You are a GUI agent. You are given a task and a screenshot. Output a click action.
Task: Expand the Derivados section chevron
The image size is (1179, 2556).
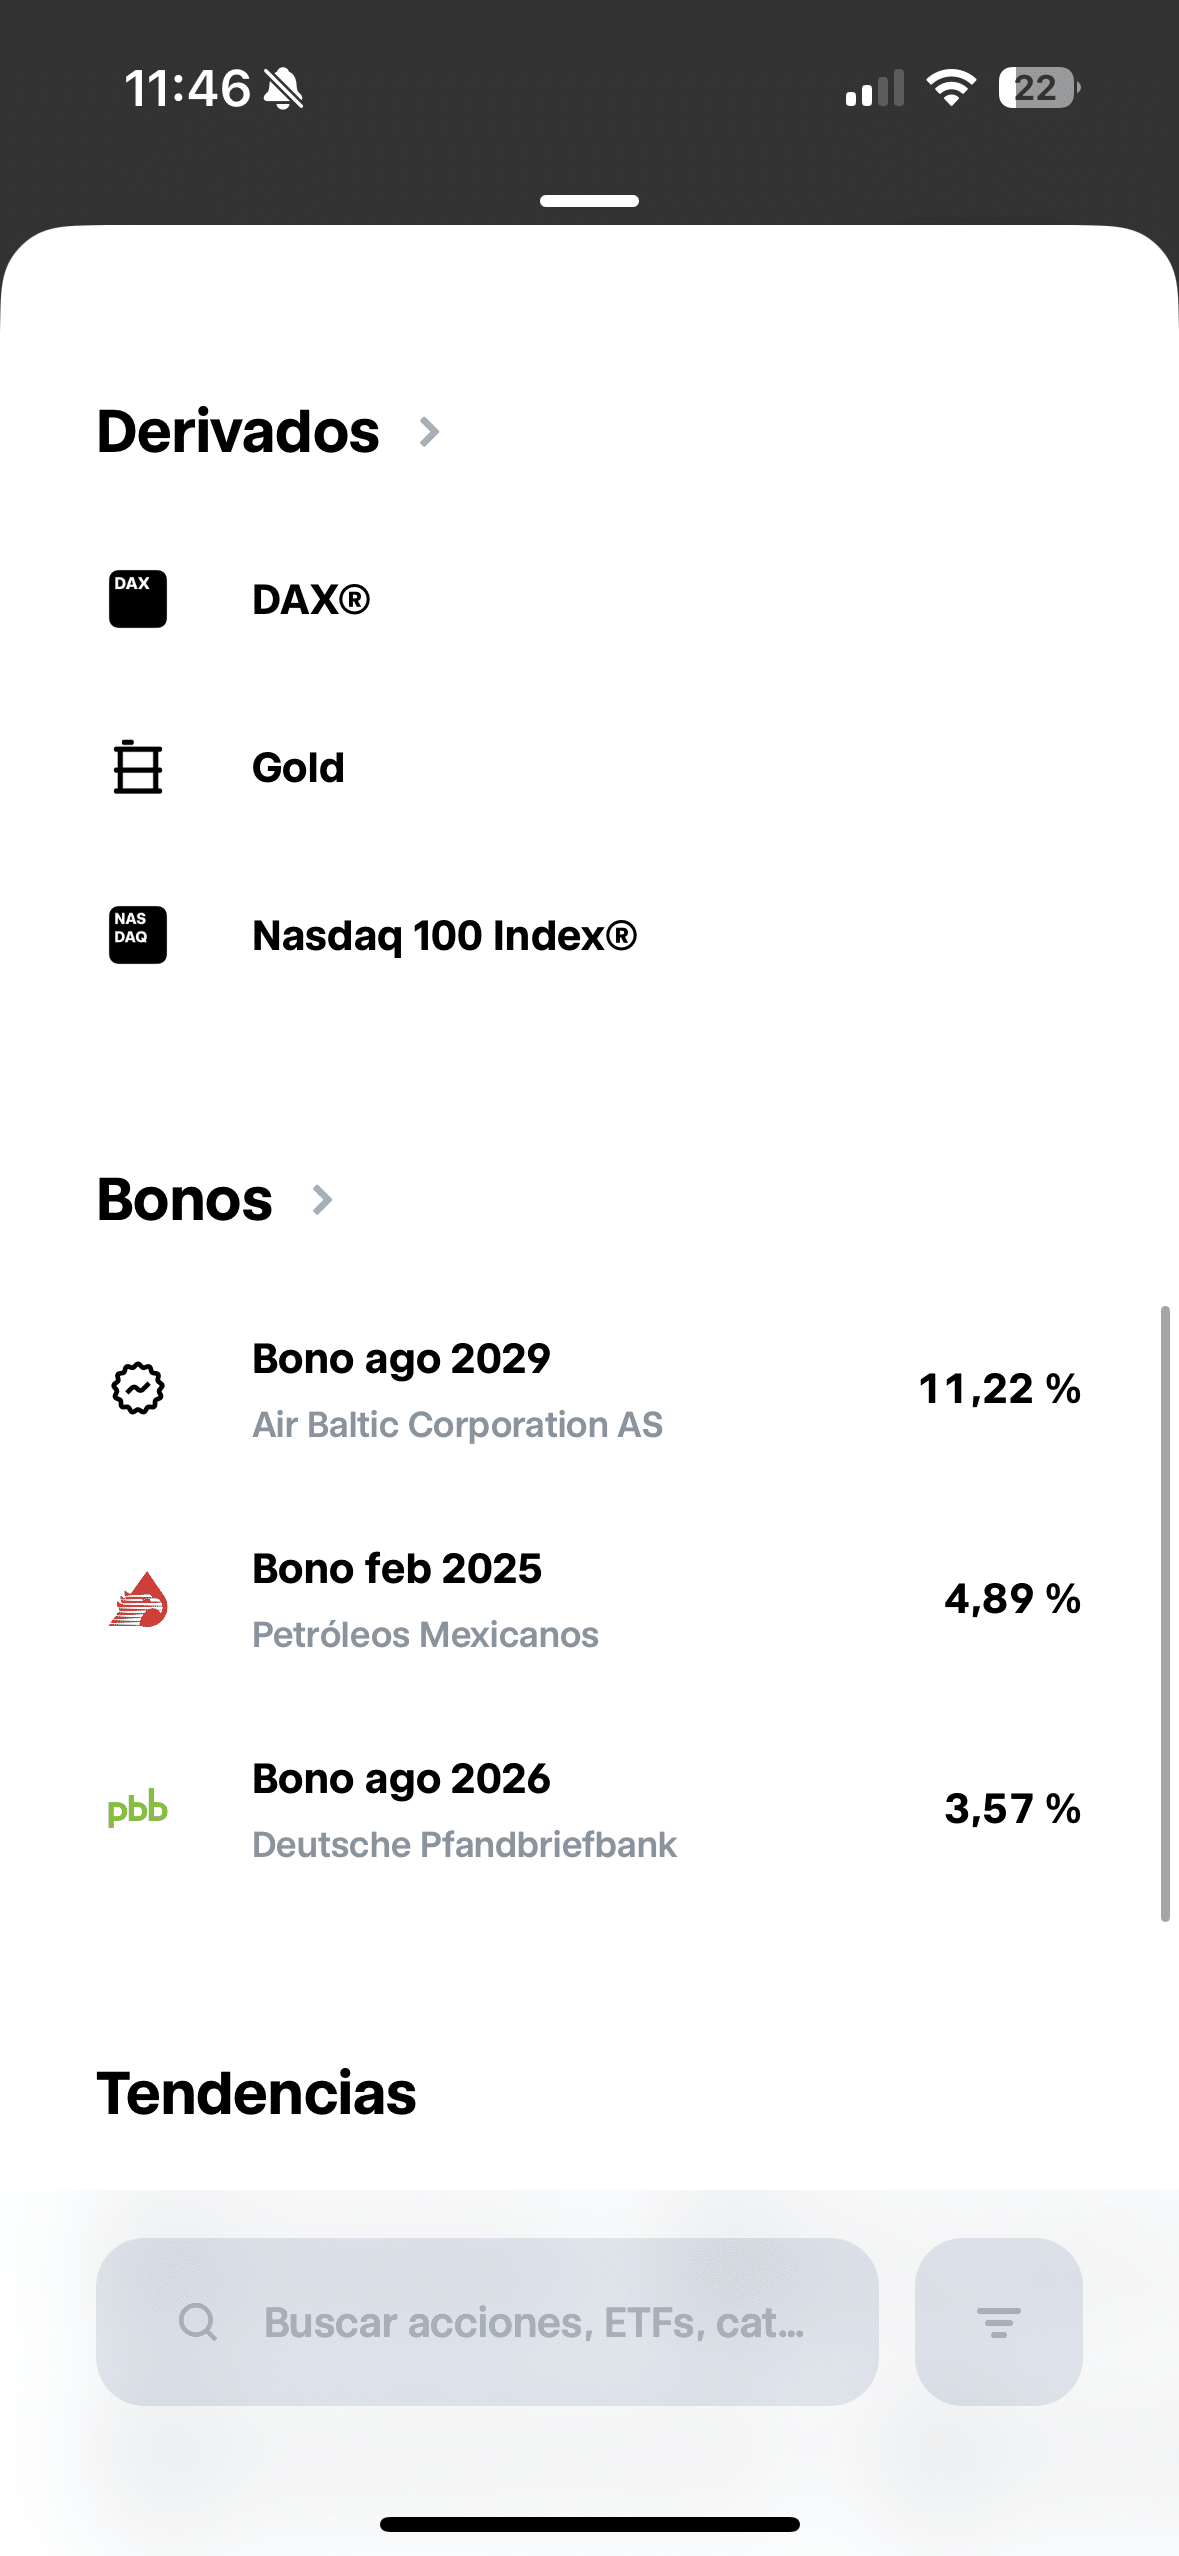pyautogui.click(x=429, y=432)
